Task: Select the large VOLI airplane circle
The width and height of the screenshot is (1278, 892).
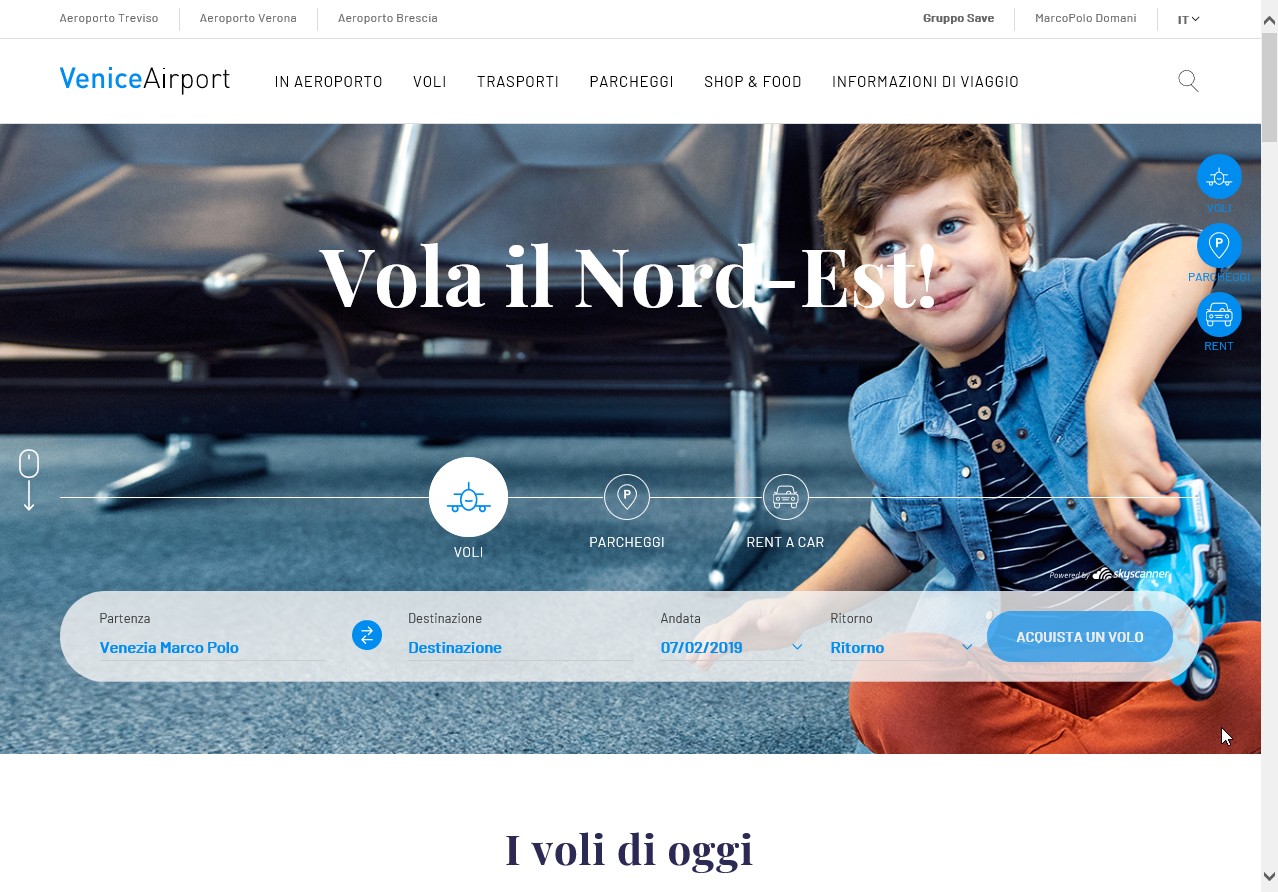Action: click(468, 497)
